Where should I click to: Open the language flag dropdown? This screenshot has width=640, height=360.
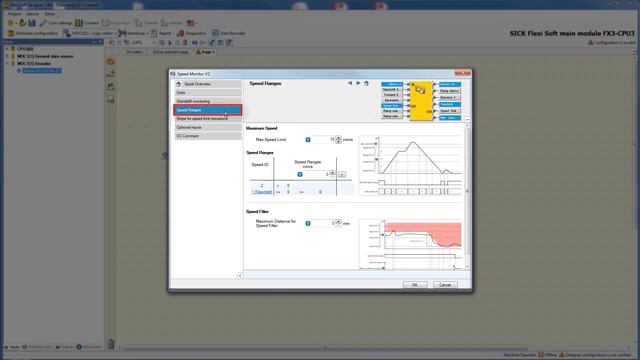192,23
